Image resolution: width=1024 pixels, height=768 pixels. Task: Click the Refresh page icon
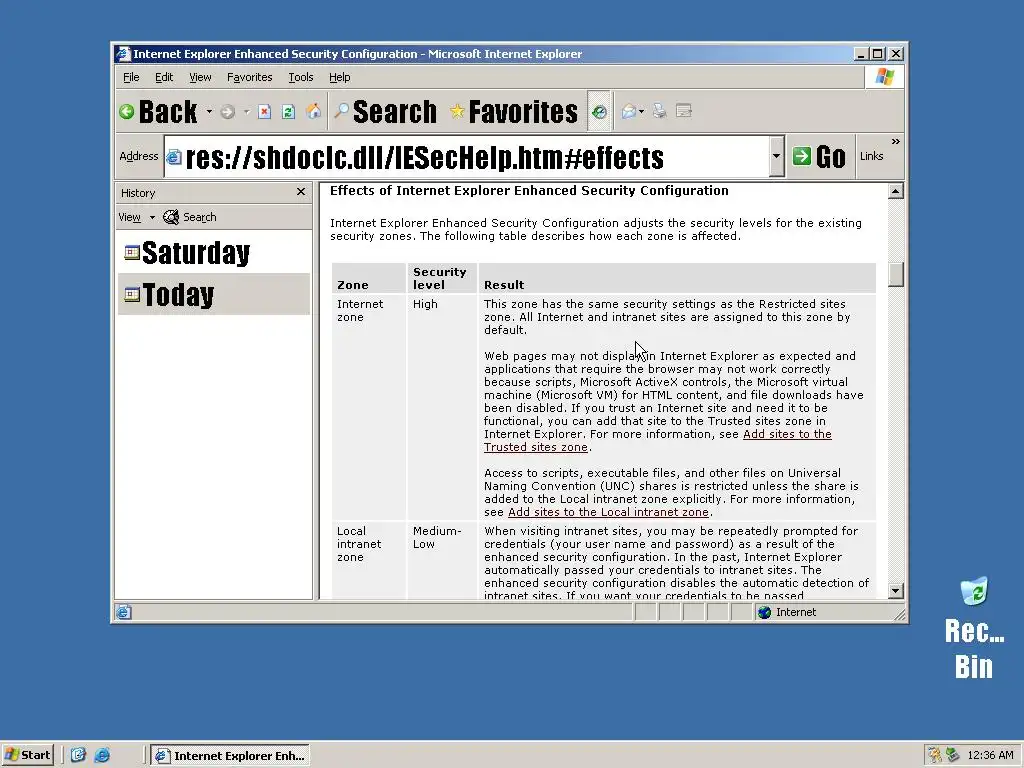[x=288, y=112]
